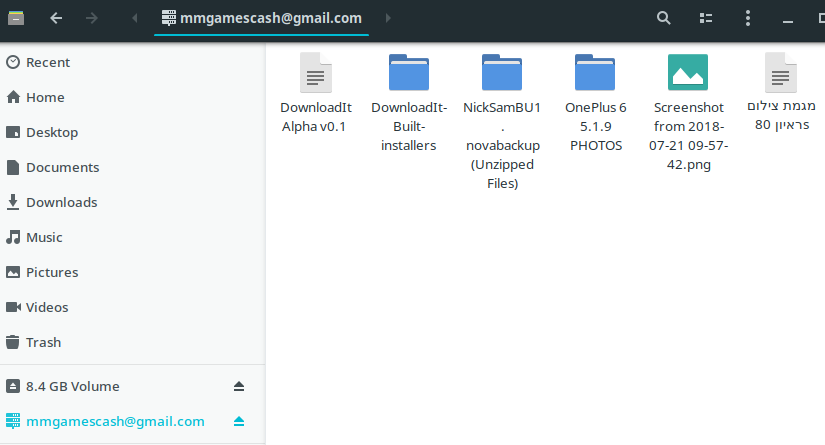This screenshot has height=445, width=825.
Task: Show previous path segment with left triangle
Action: (x=135, y=18)
